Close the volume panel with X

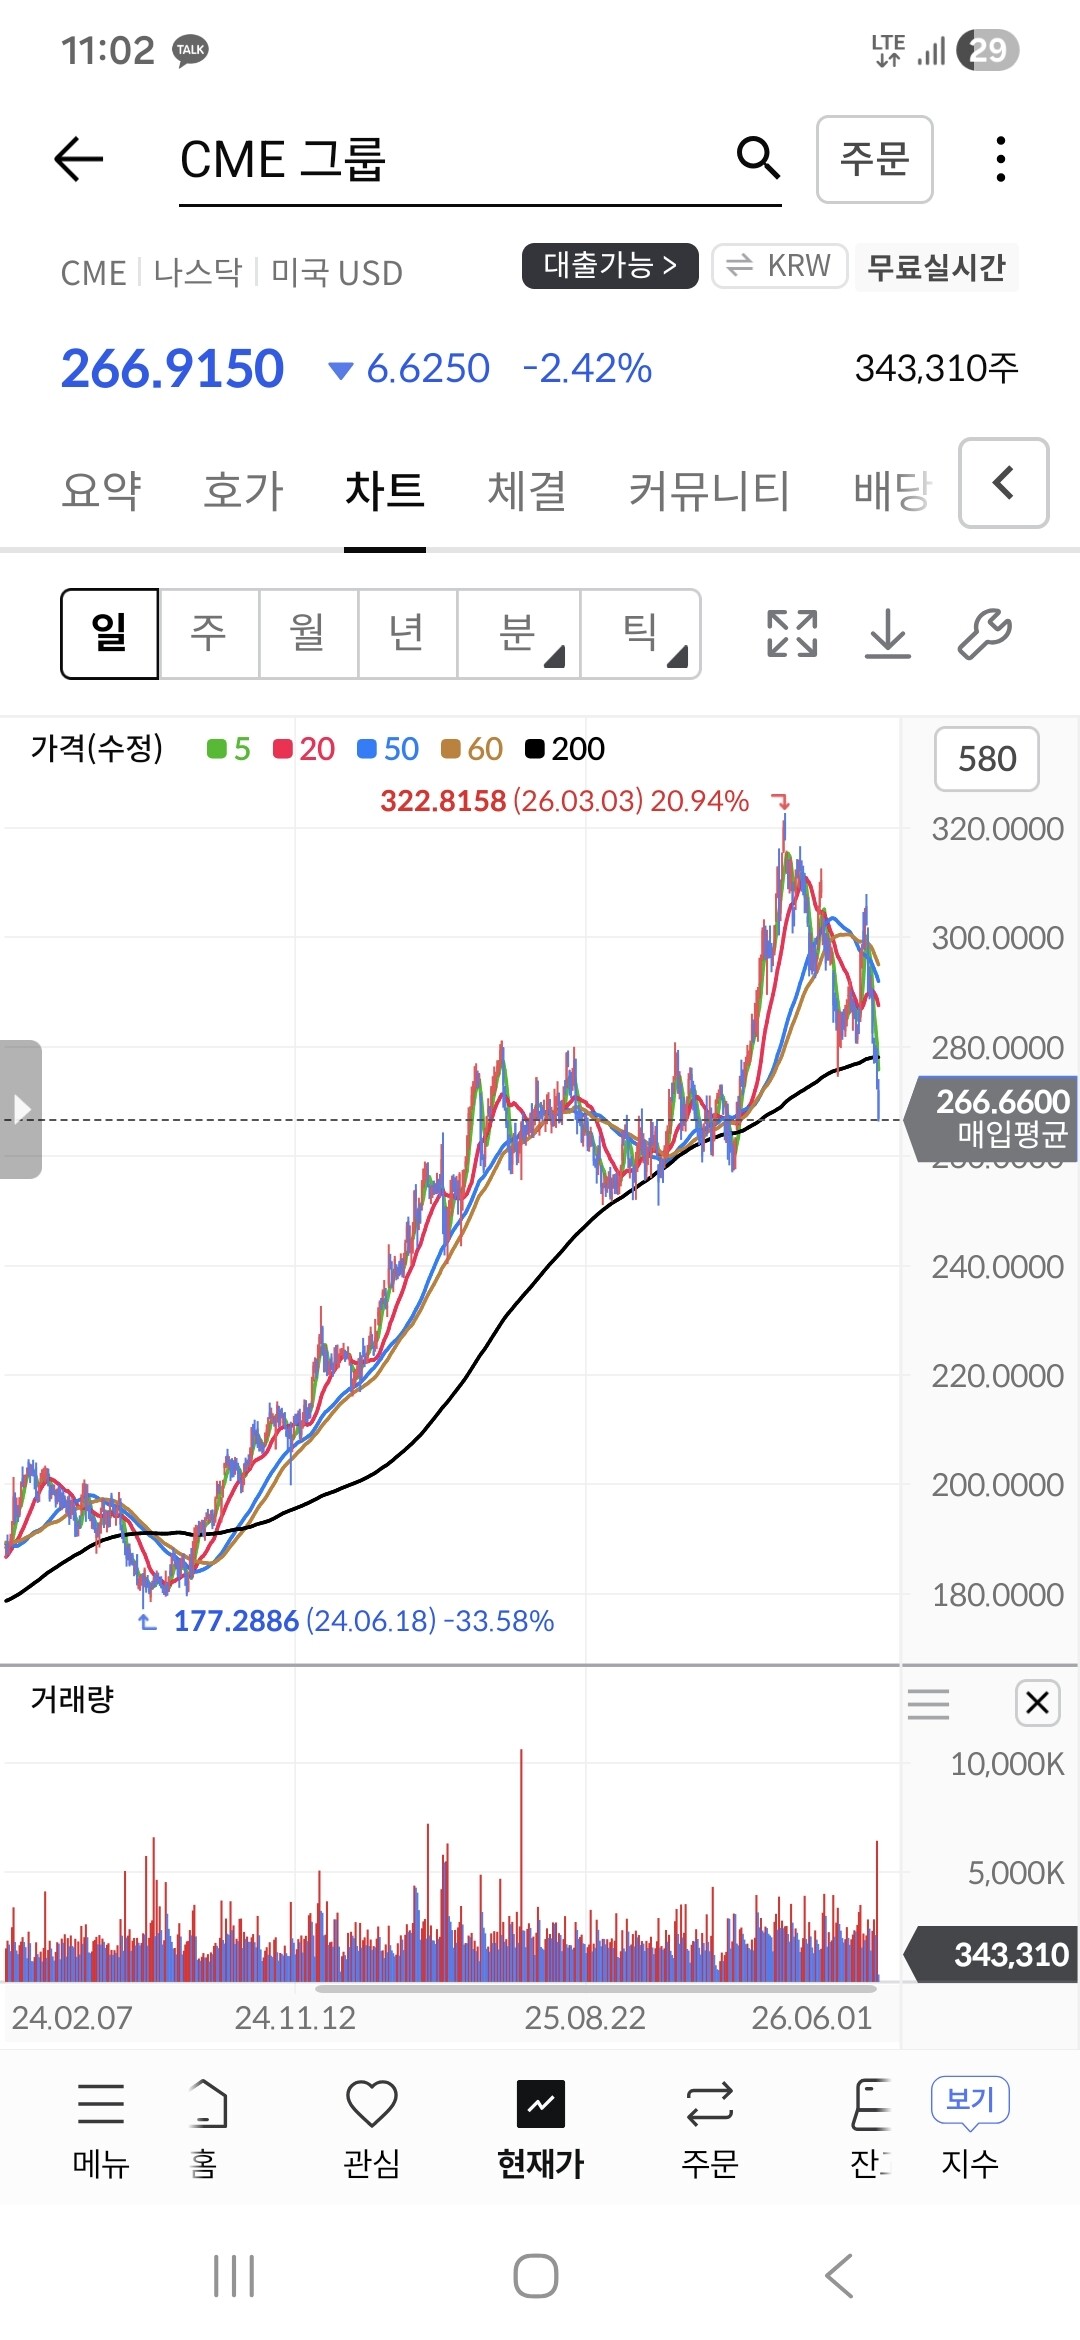(1038, 1702)
